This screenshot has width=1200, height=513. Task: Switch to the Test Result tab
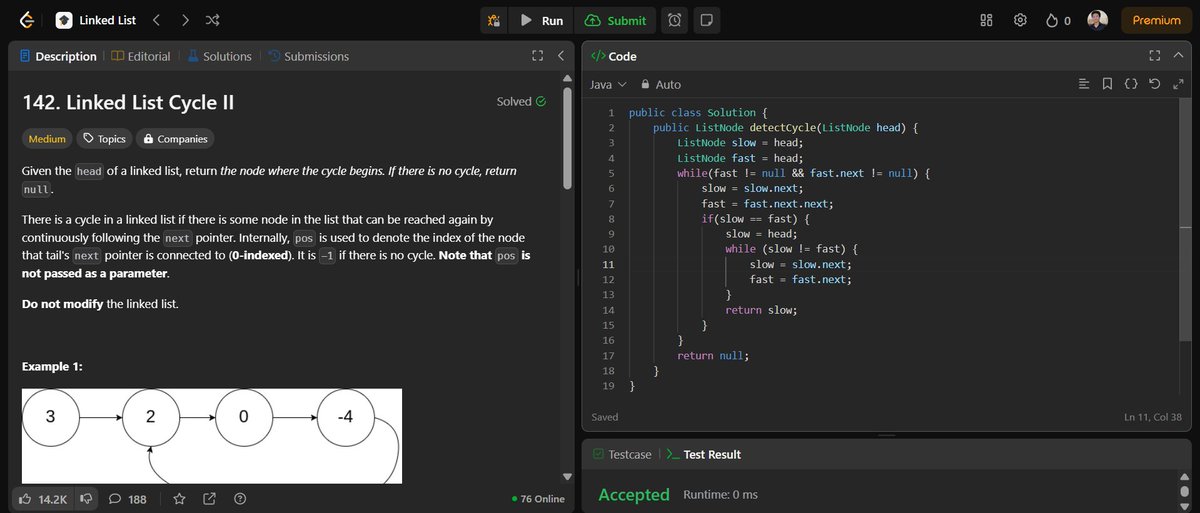tap(704, 454)
